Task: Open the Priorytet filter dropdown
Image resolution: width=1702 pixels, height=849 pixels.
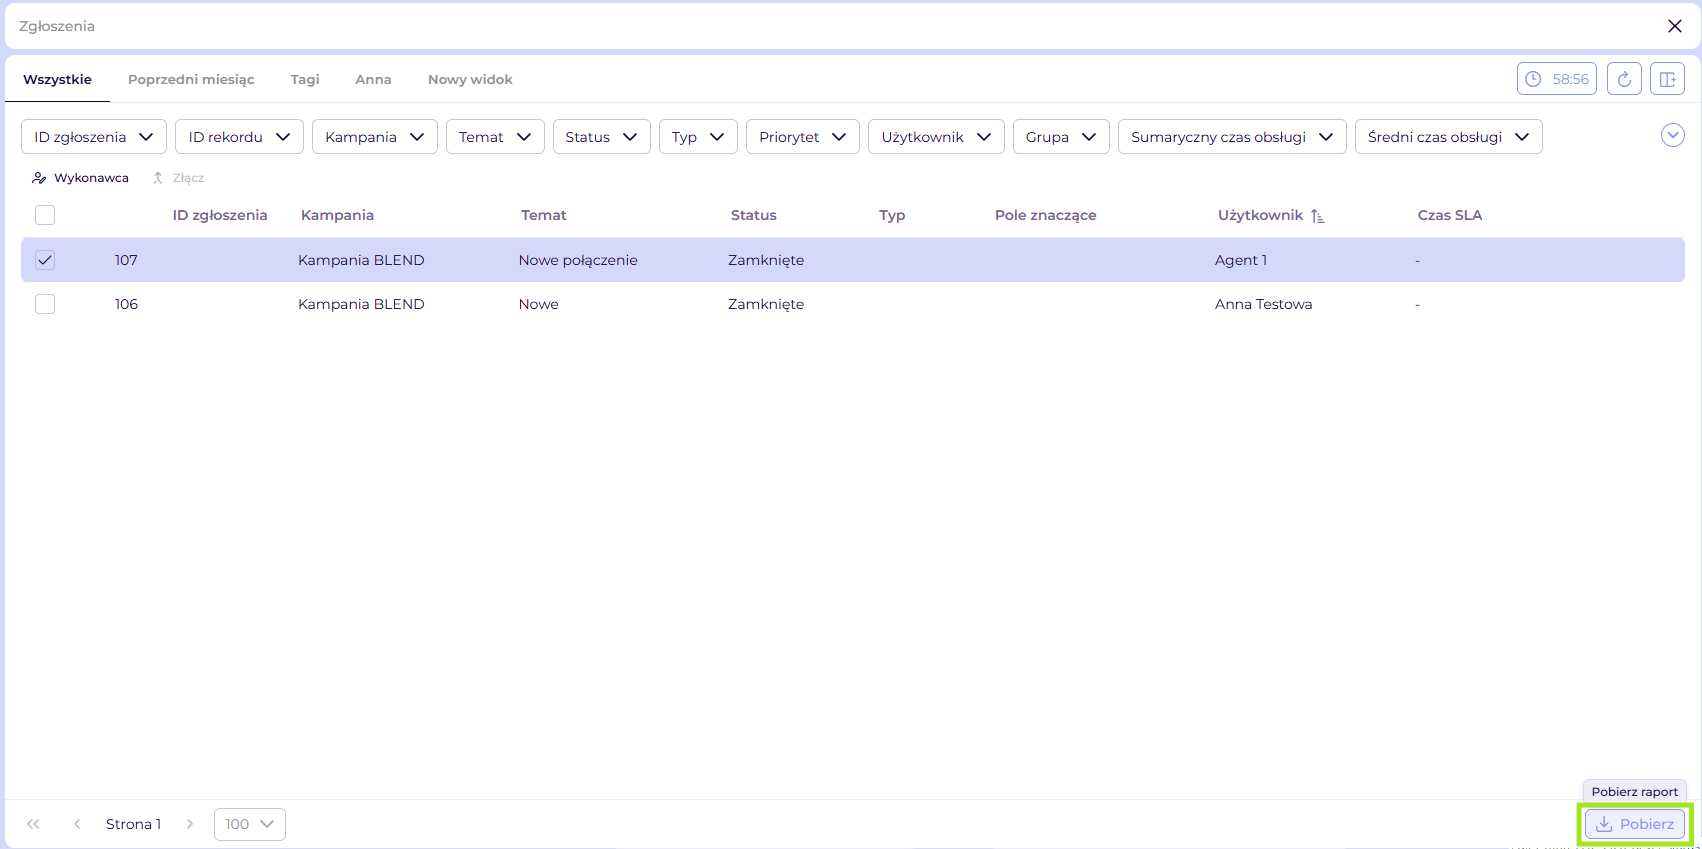Action: (x=803, y=137)
